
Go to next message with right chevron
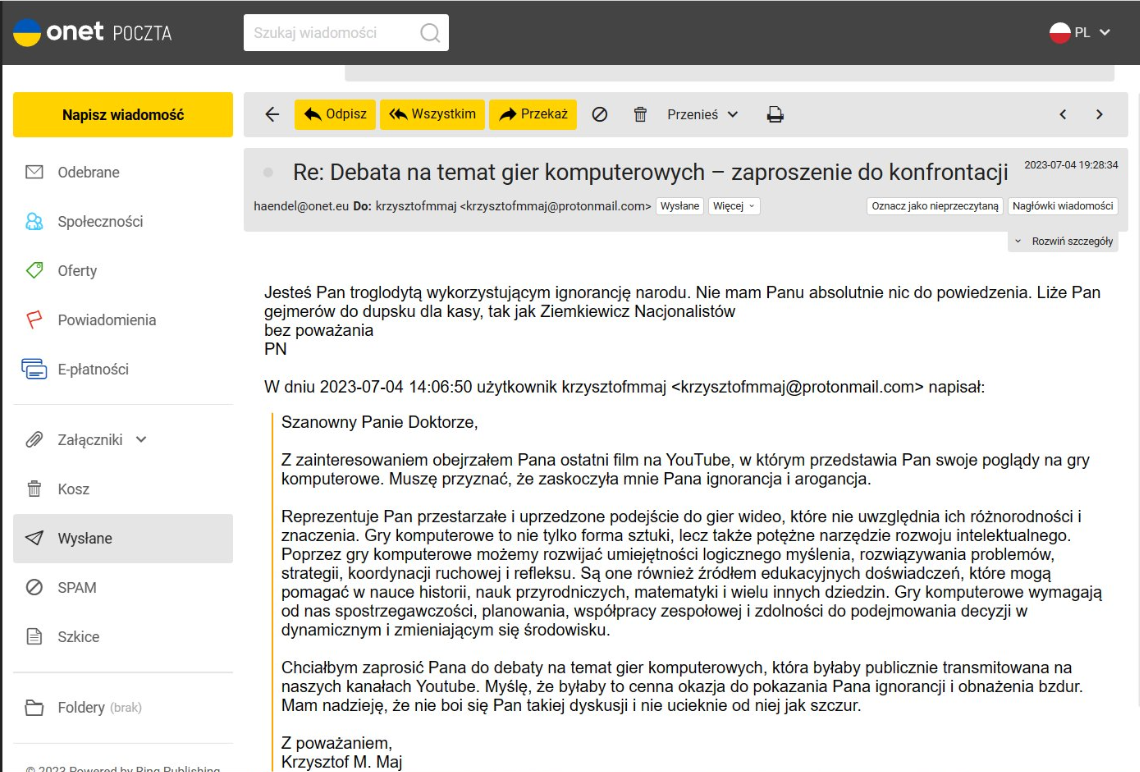(x=1099, y=115)
